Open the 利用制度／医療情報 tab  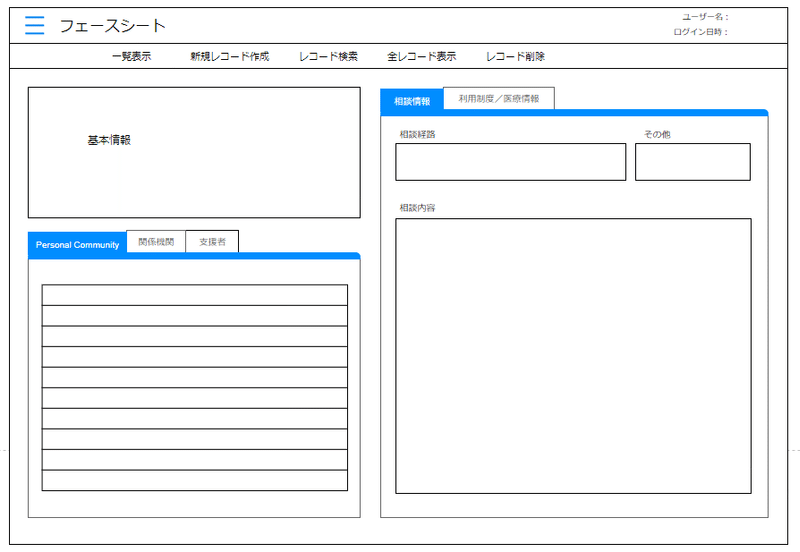[x=498, y=98]
